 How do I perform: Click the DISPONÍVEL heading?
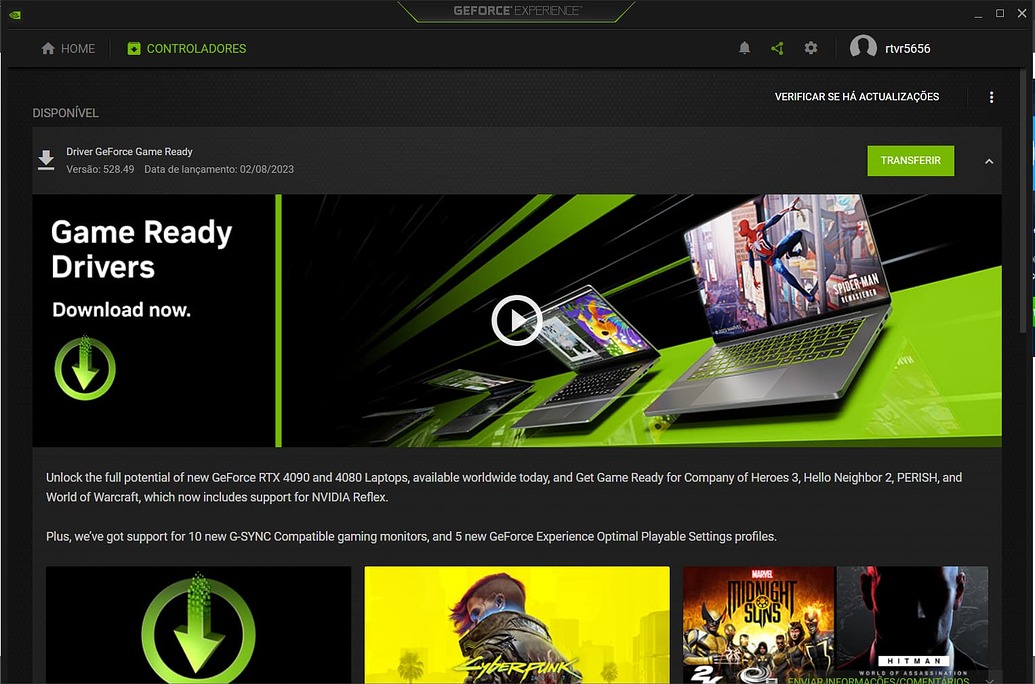(x=65, y=113)
